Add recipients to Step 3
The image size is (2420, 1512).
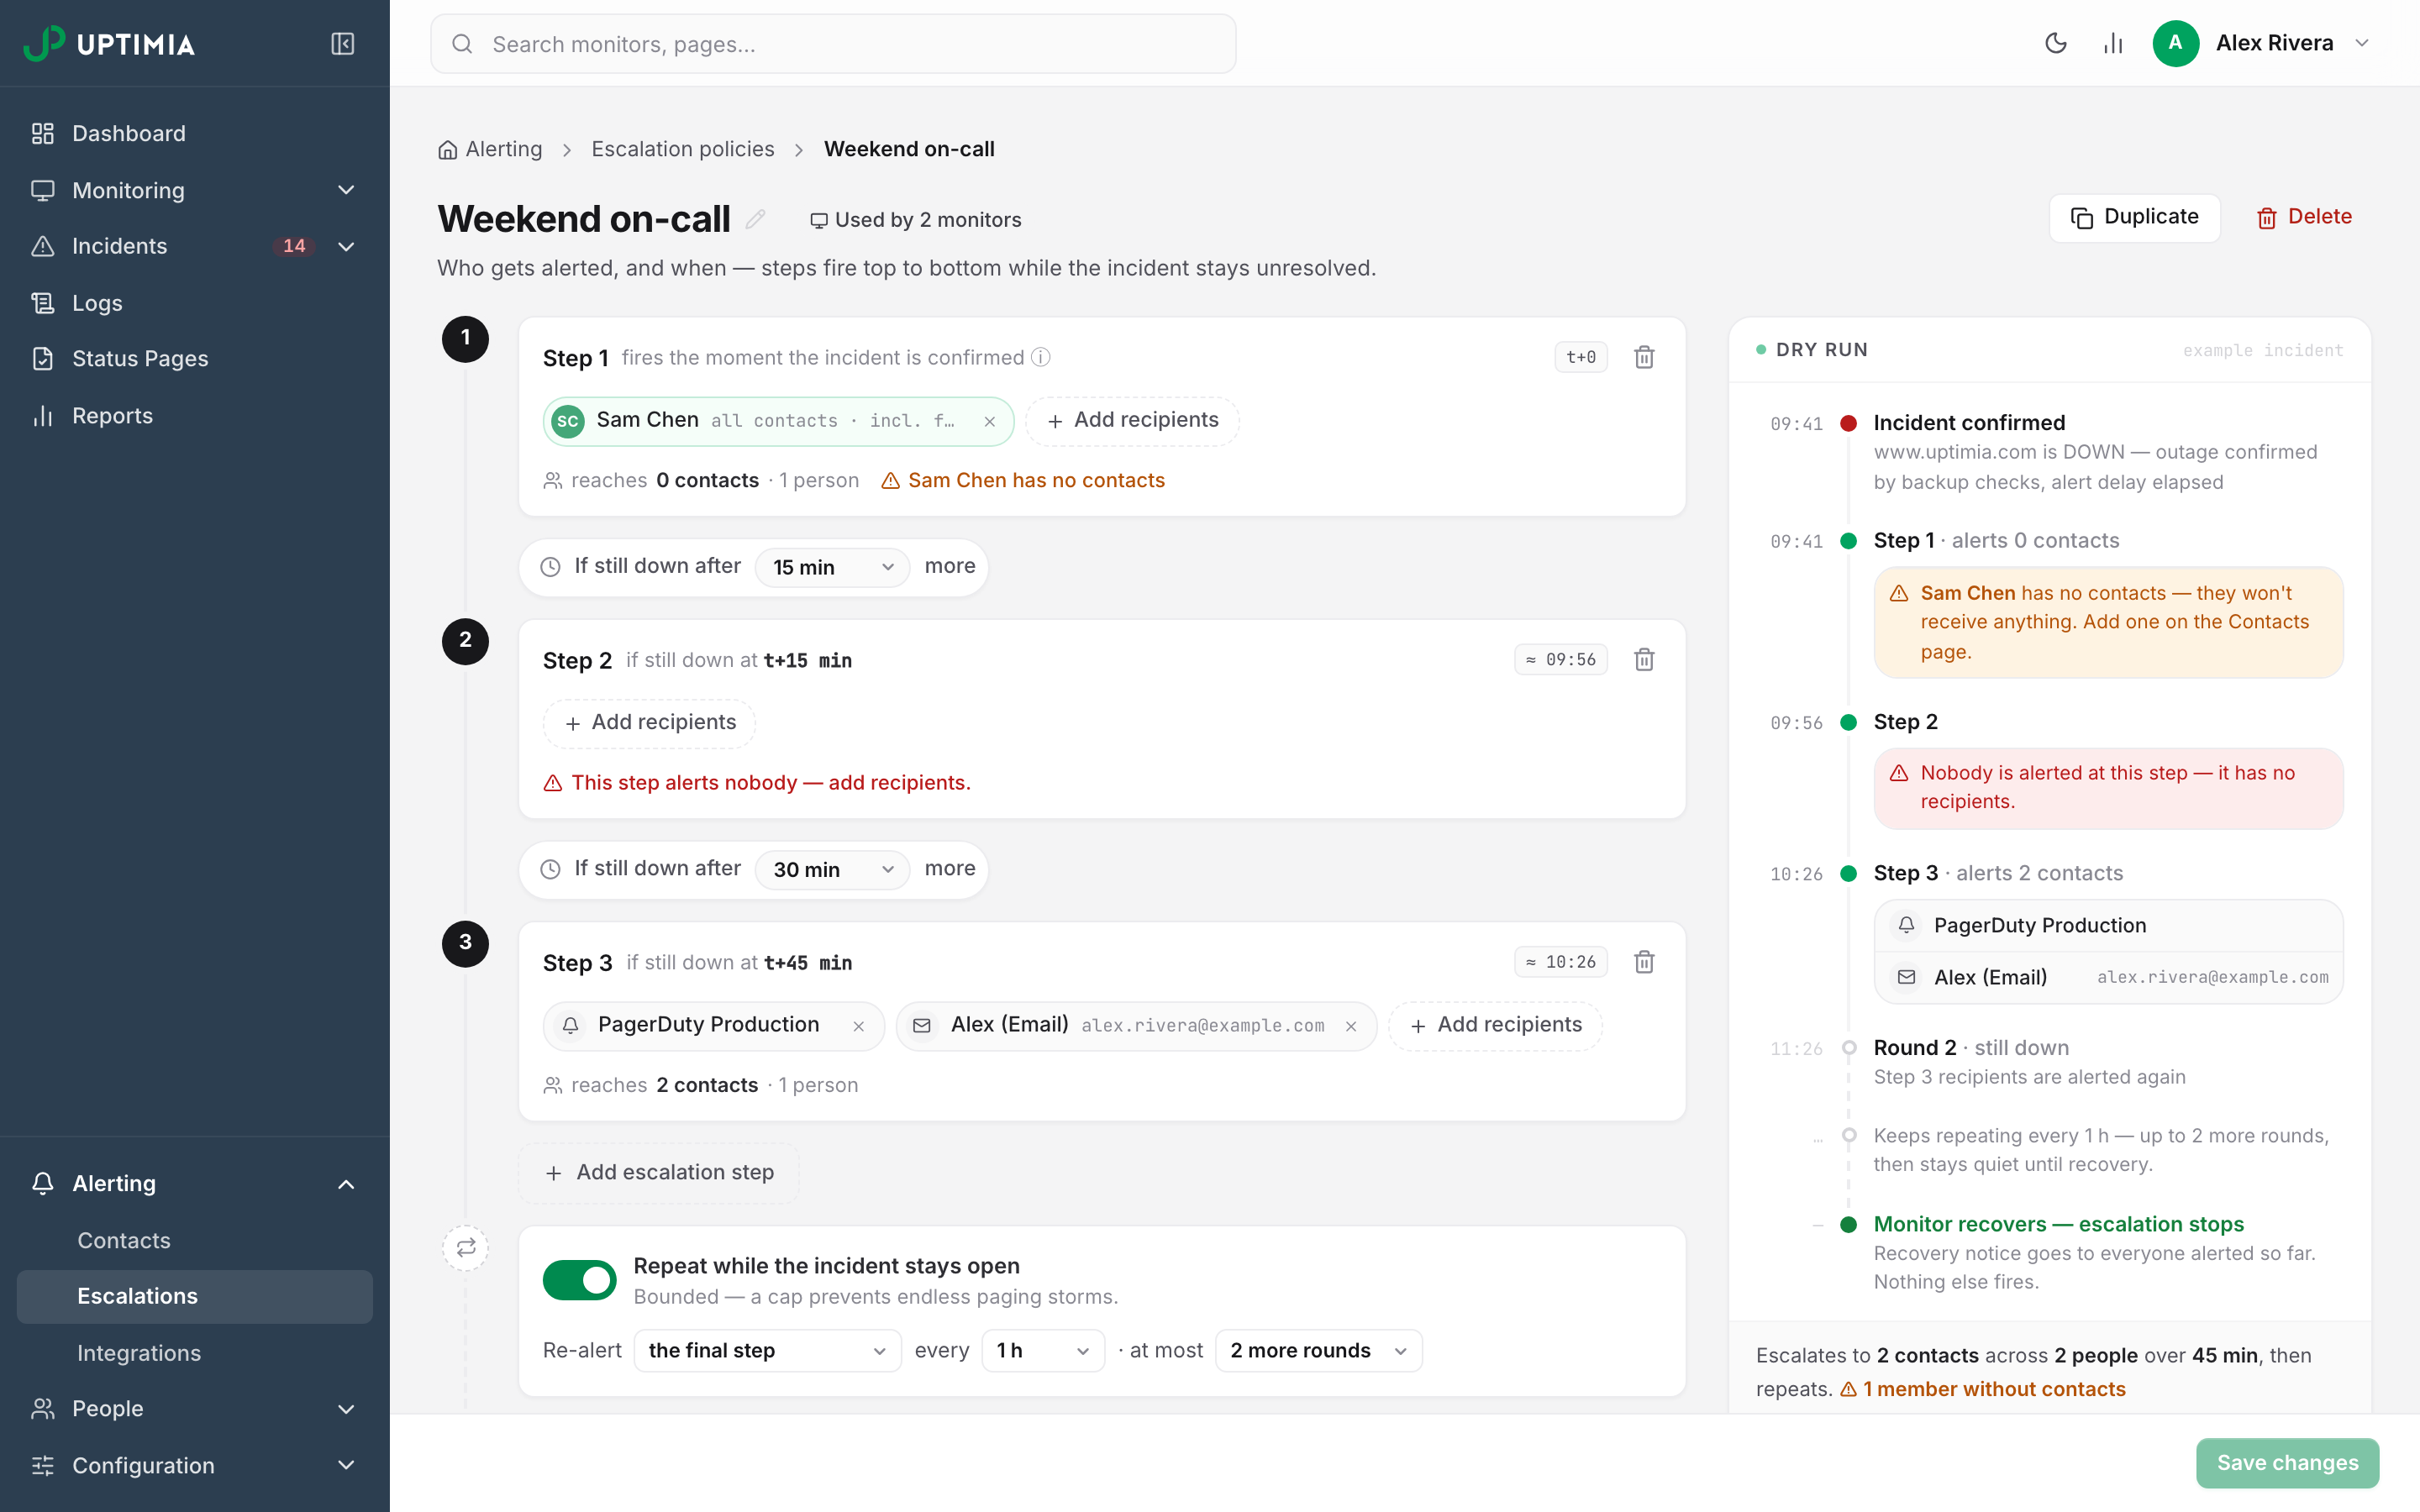1495,1026
